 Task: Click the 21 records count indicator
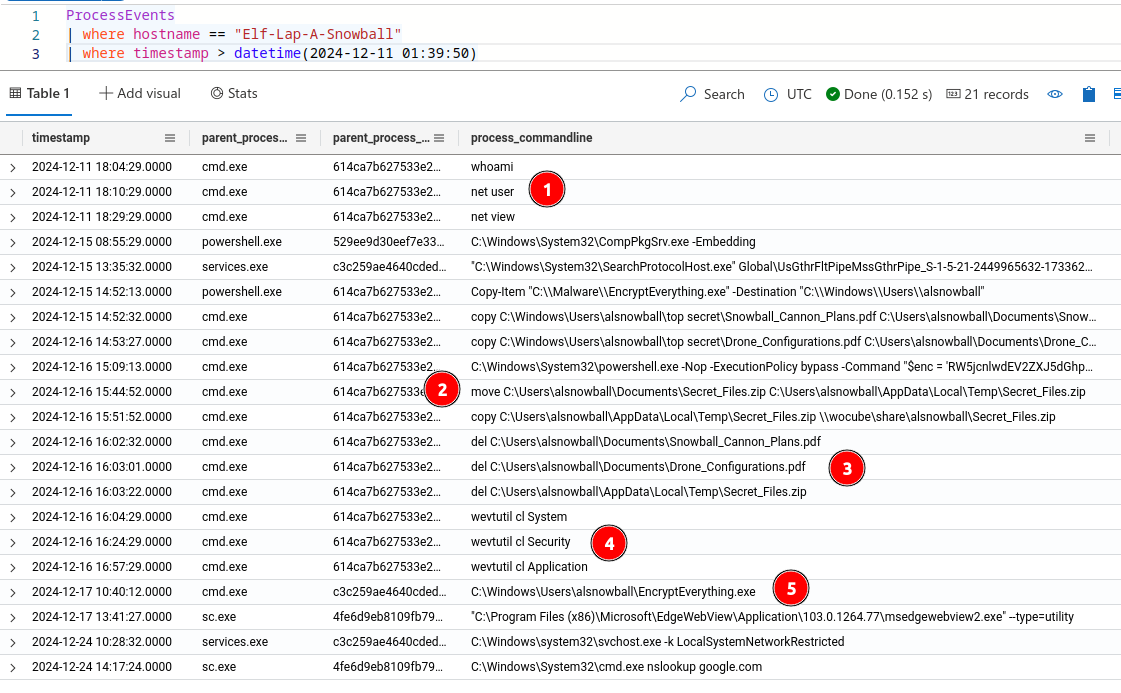coord(987,94)
